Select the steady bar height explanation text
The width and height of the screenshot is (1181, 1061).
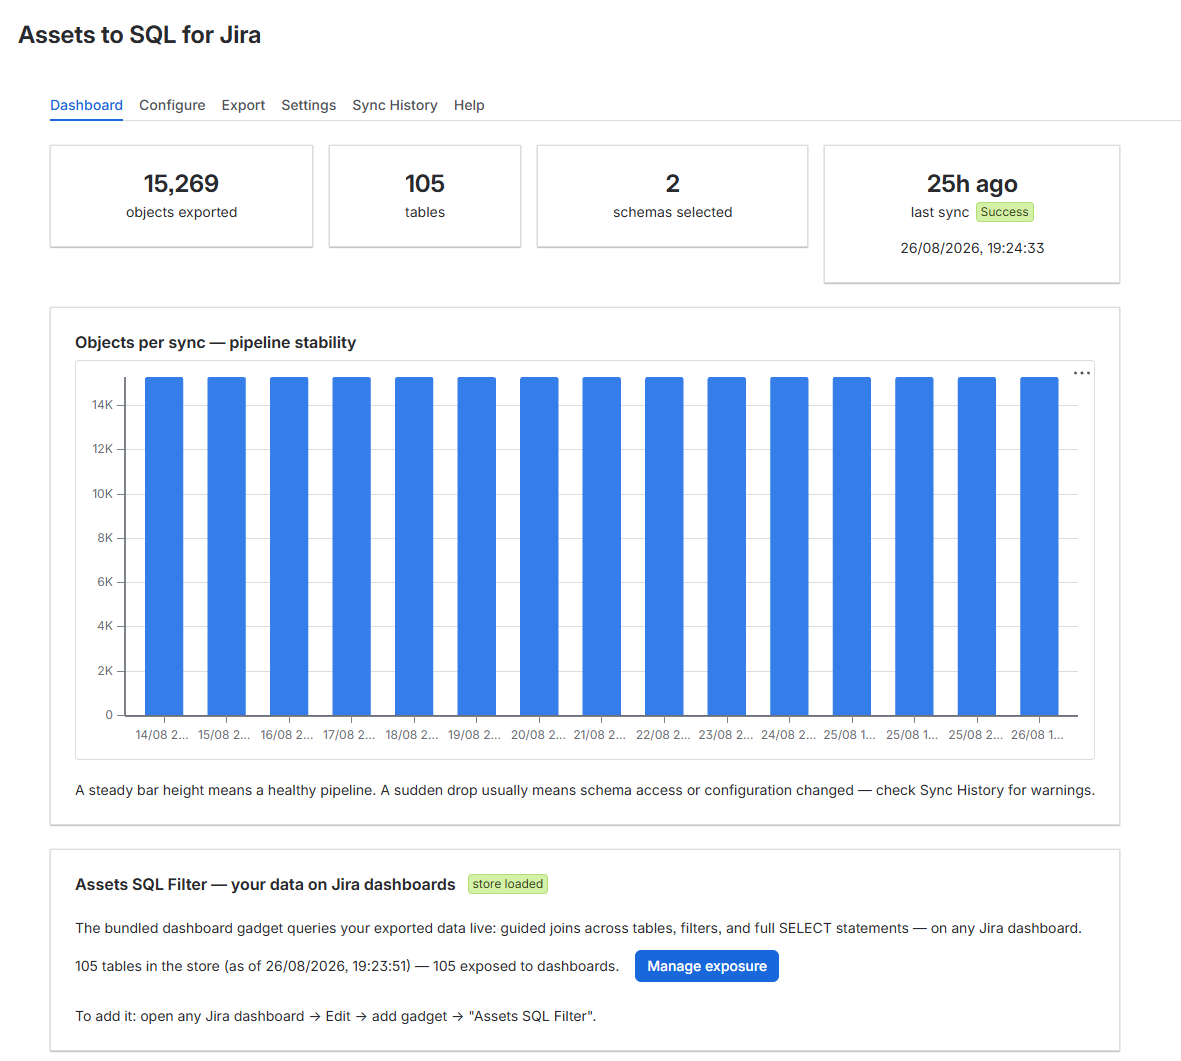pos(585,791)
